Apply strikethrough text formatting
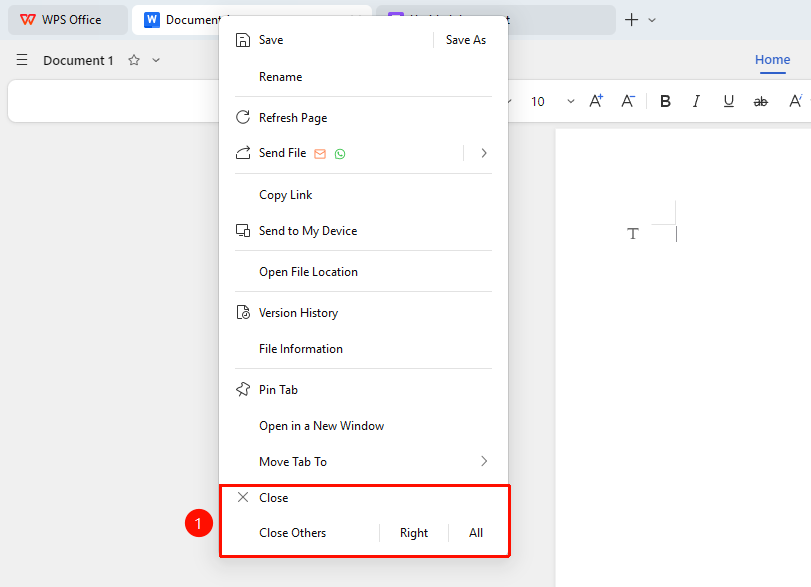Image resolution: width=811 pixels, height=587 pixels. (x=760, y=102)
